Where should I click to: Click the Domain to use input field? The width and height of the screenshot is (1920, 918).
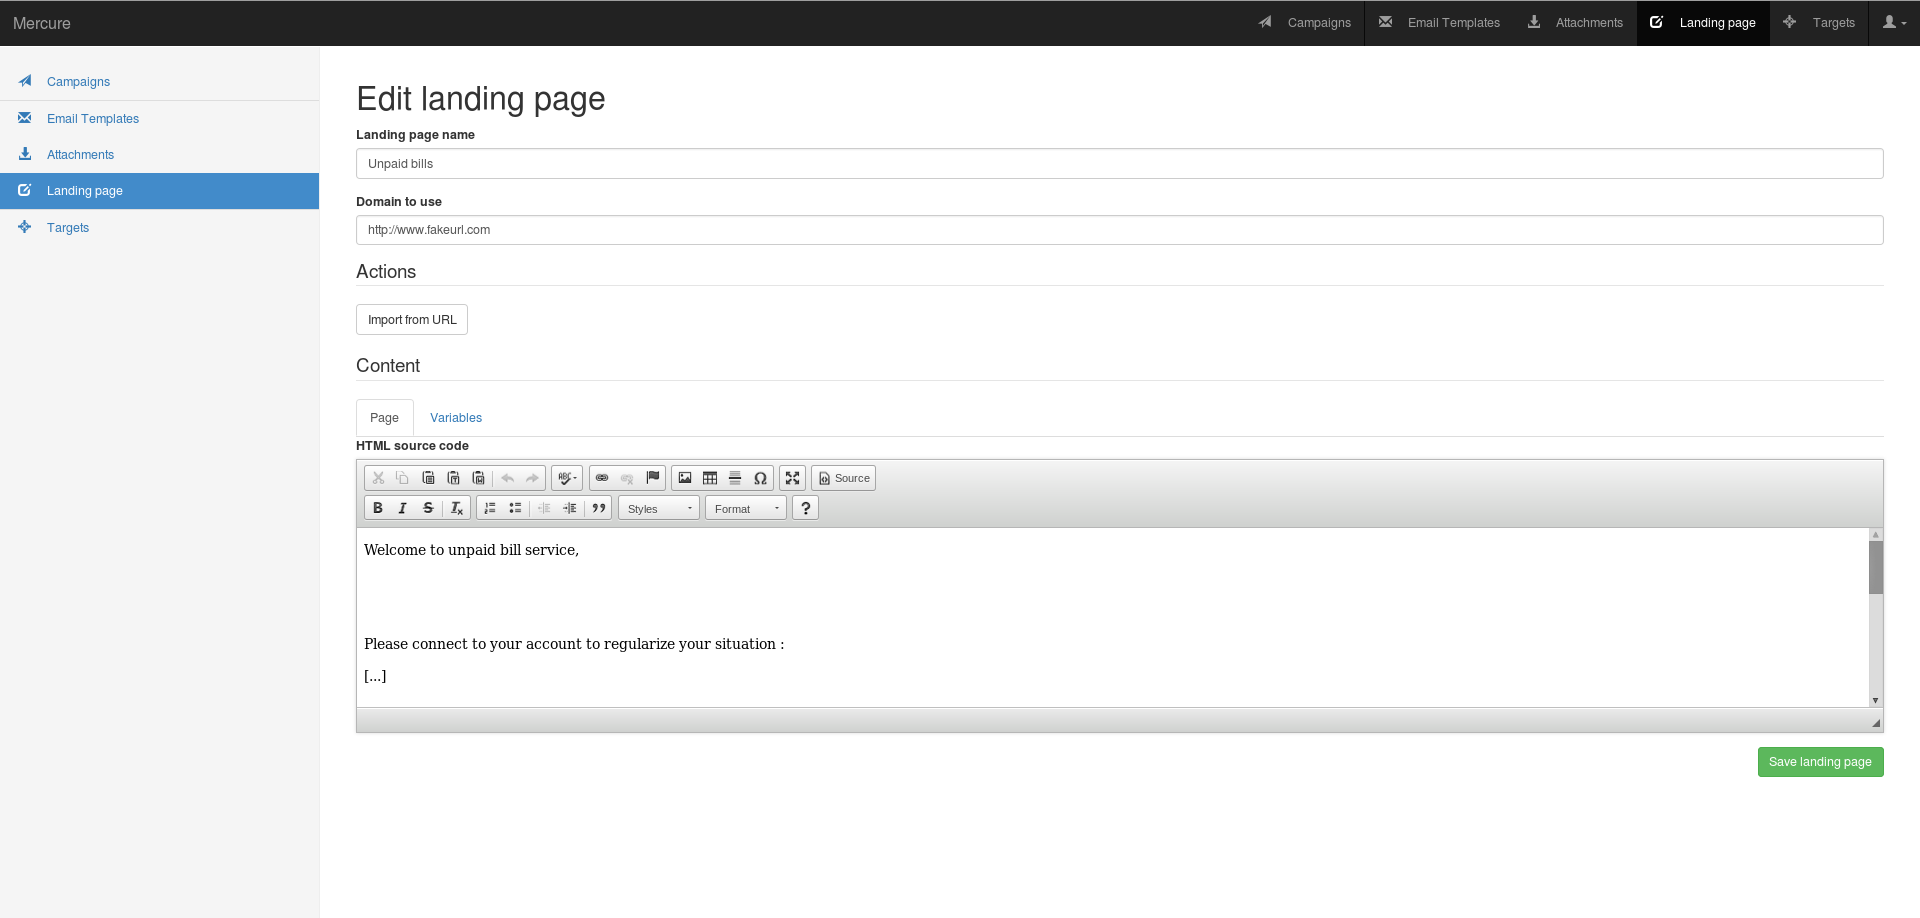click(x=1119, y=230)
